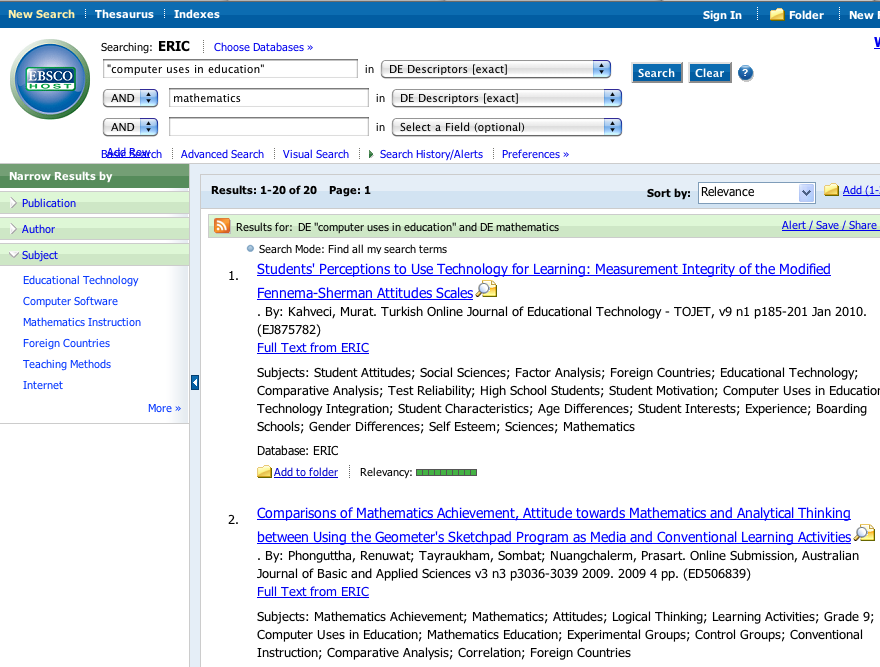Open the Indexes menu item
880x667 pixels.
click(196, 15)
